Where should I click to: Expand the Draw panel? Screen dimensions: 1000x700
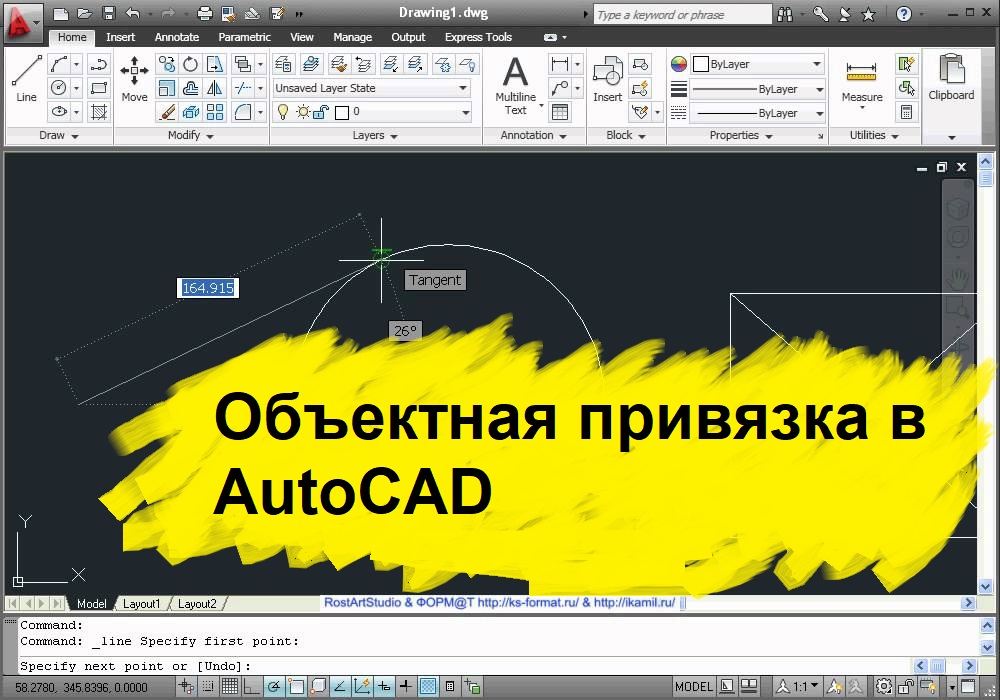coord(59,135)
